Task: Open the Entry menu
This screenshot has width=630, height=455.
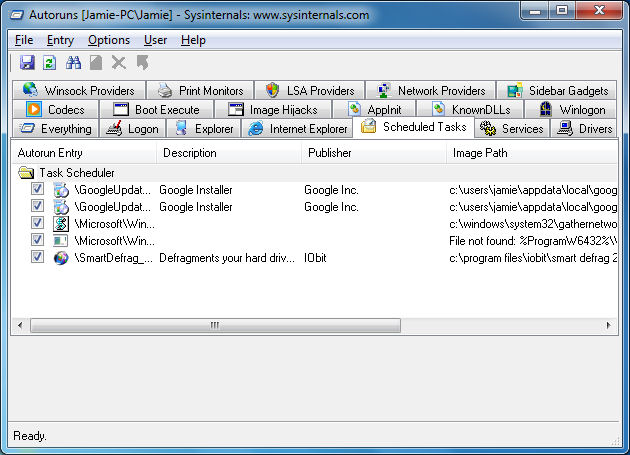Action: tap(60, 40)
